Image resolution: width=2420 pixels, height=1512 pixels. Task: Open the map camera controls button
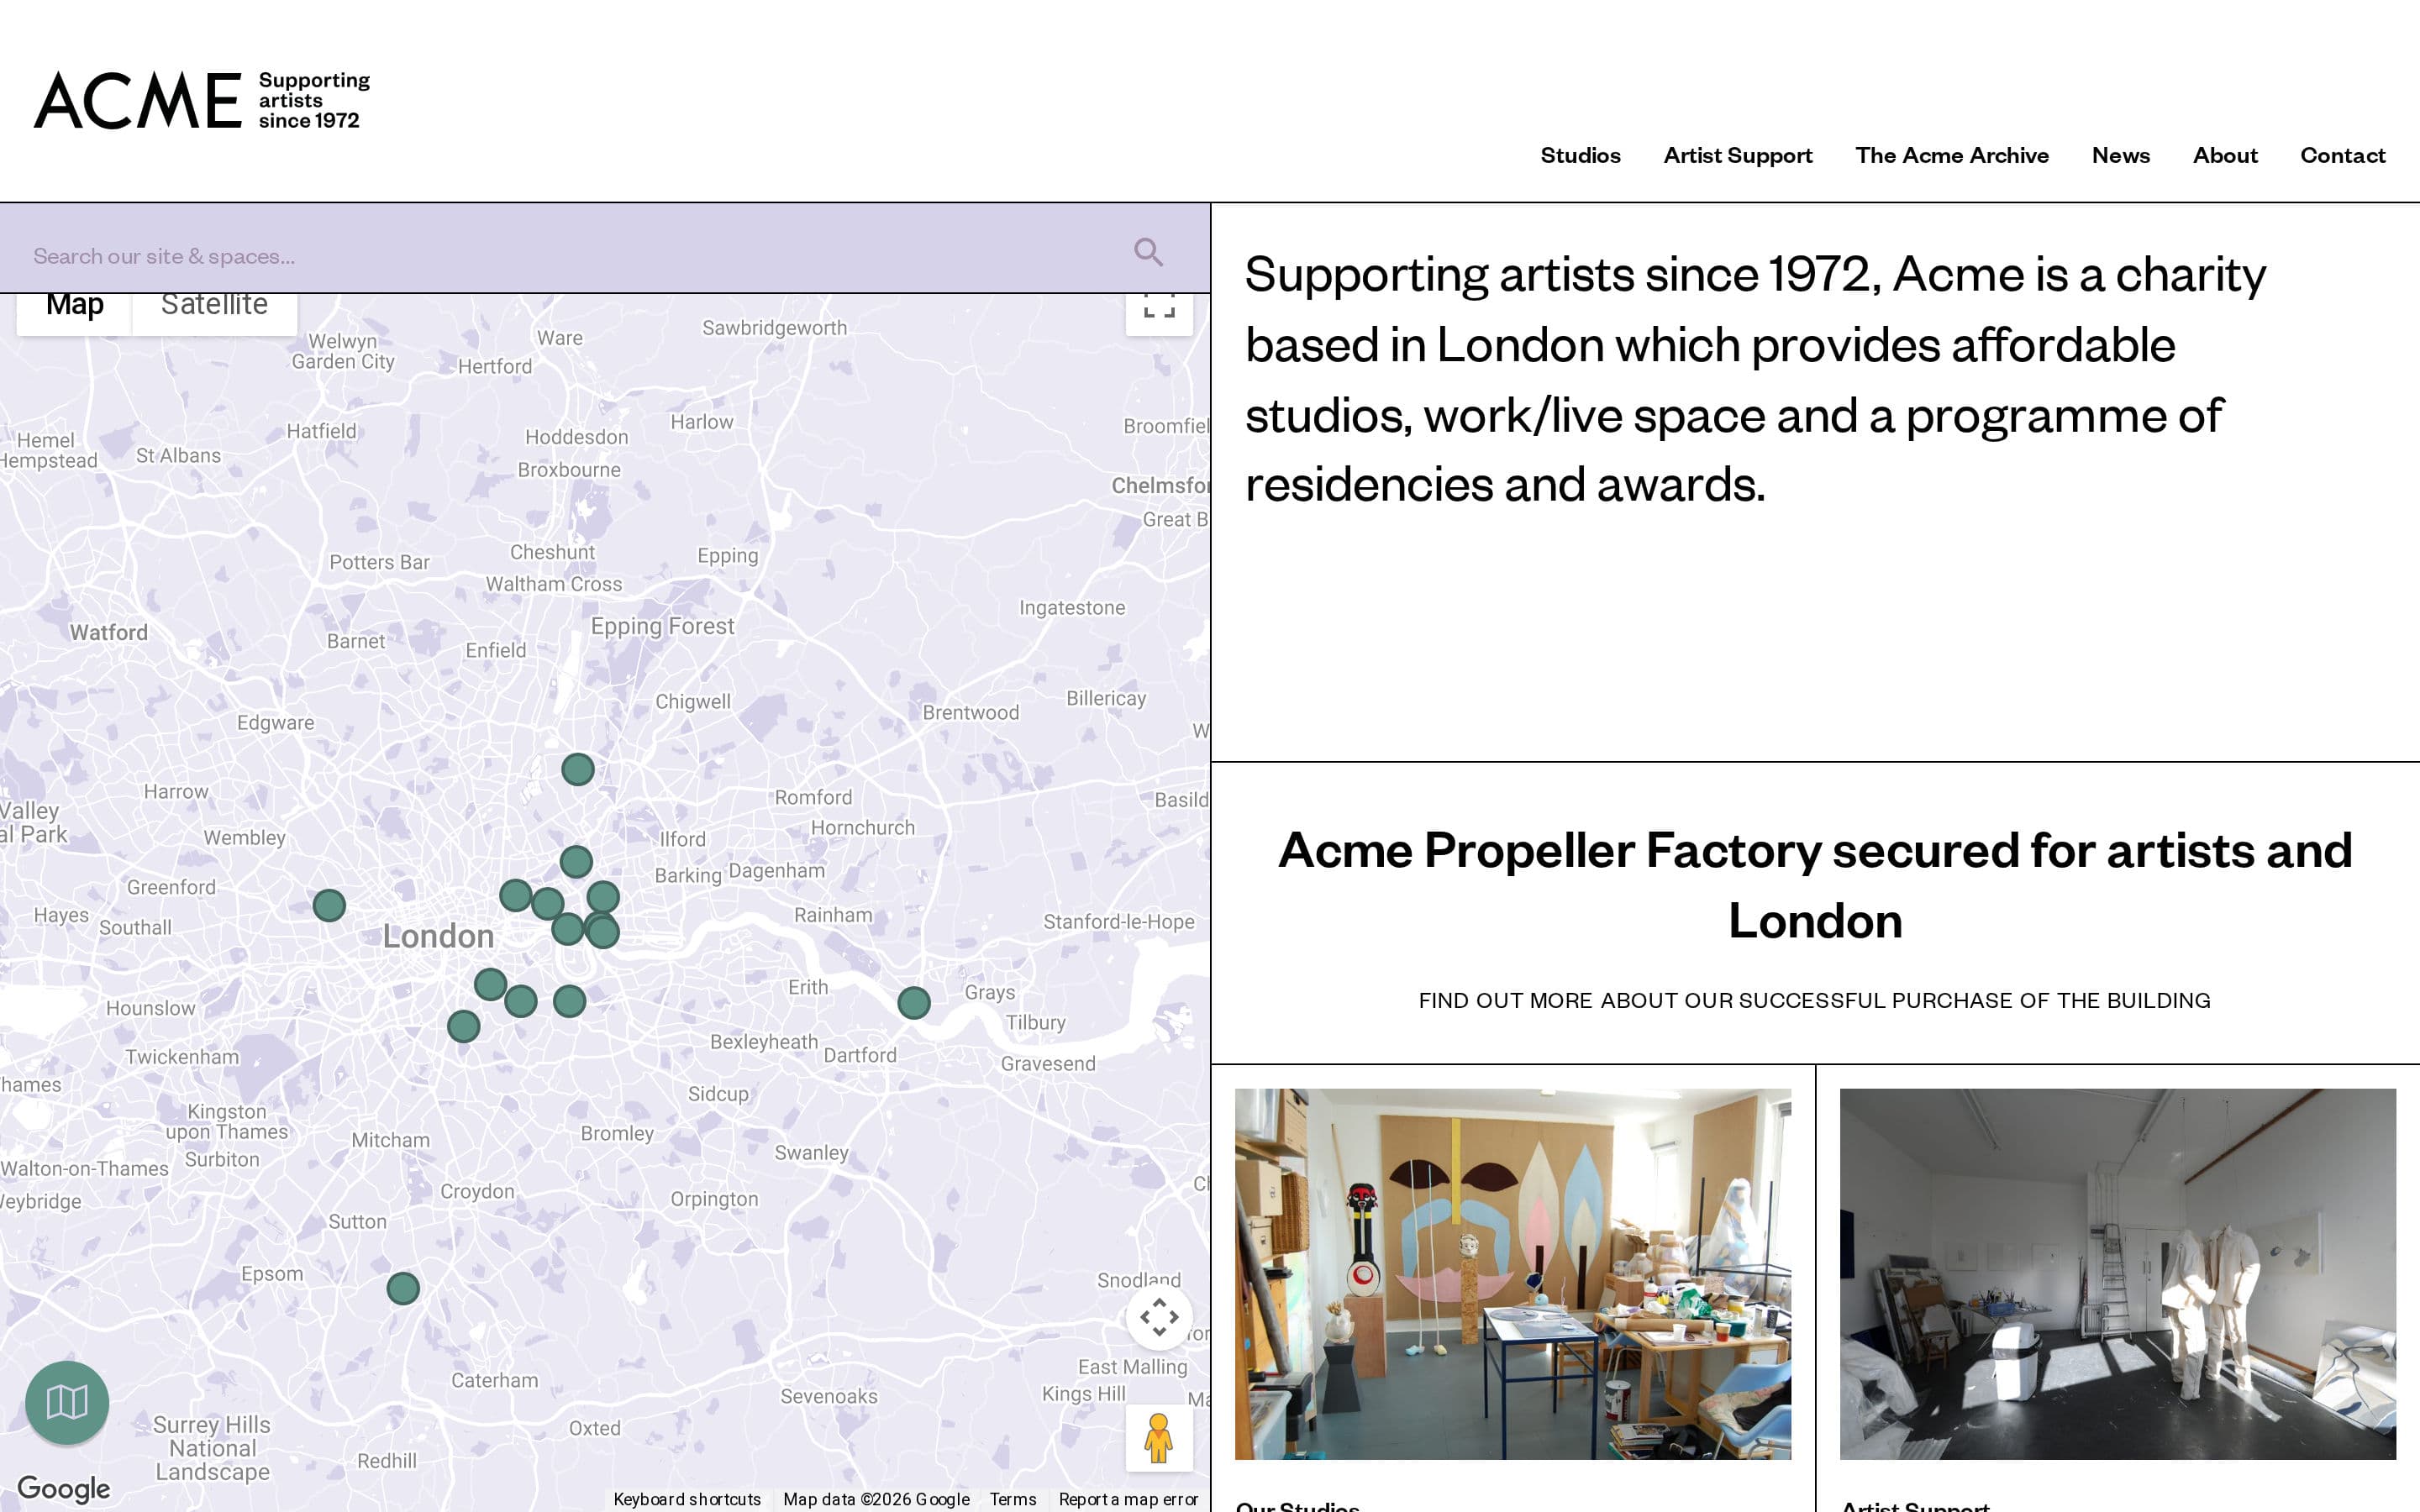click(x=1159, y=1317)
